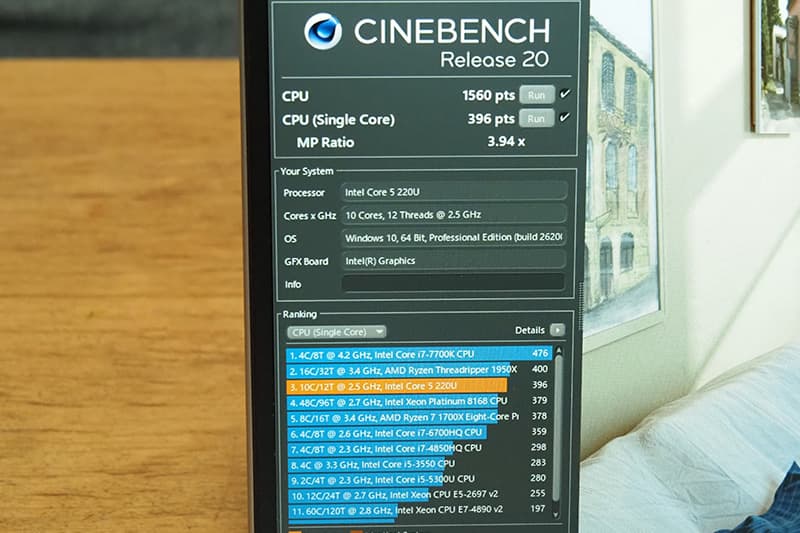The height and width of the screenshot is (533, 800).
Task: Select ranking row Intel Xeon CPU E5-2697 v2
Action: [418, 495]
